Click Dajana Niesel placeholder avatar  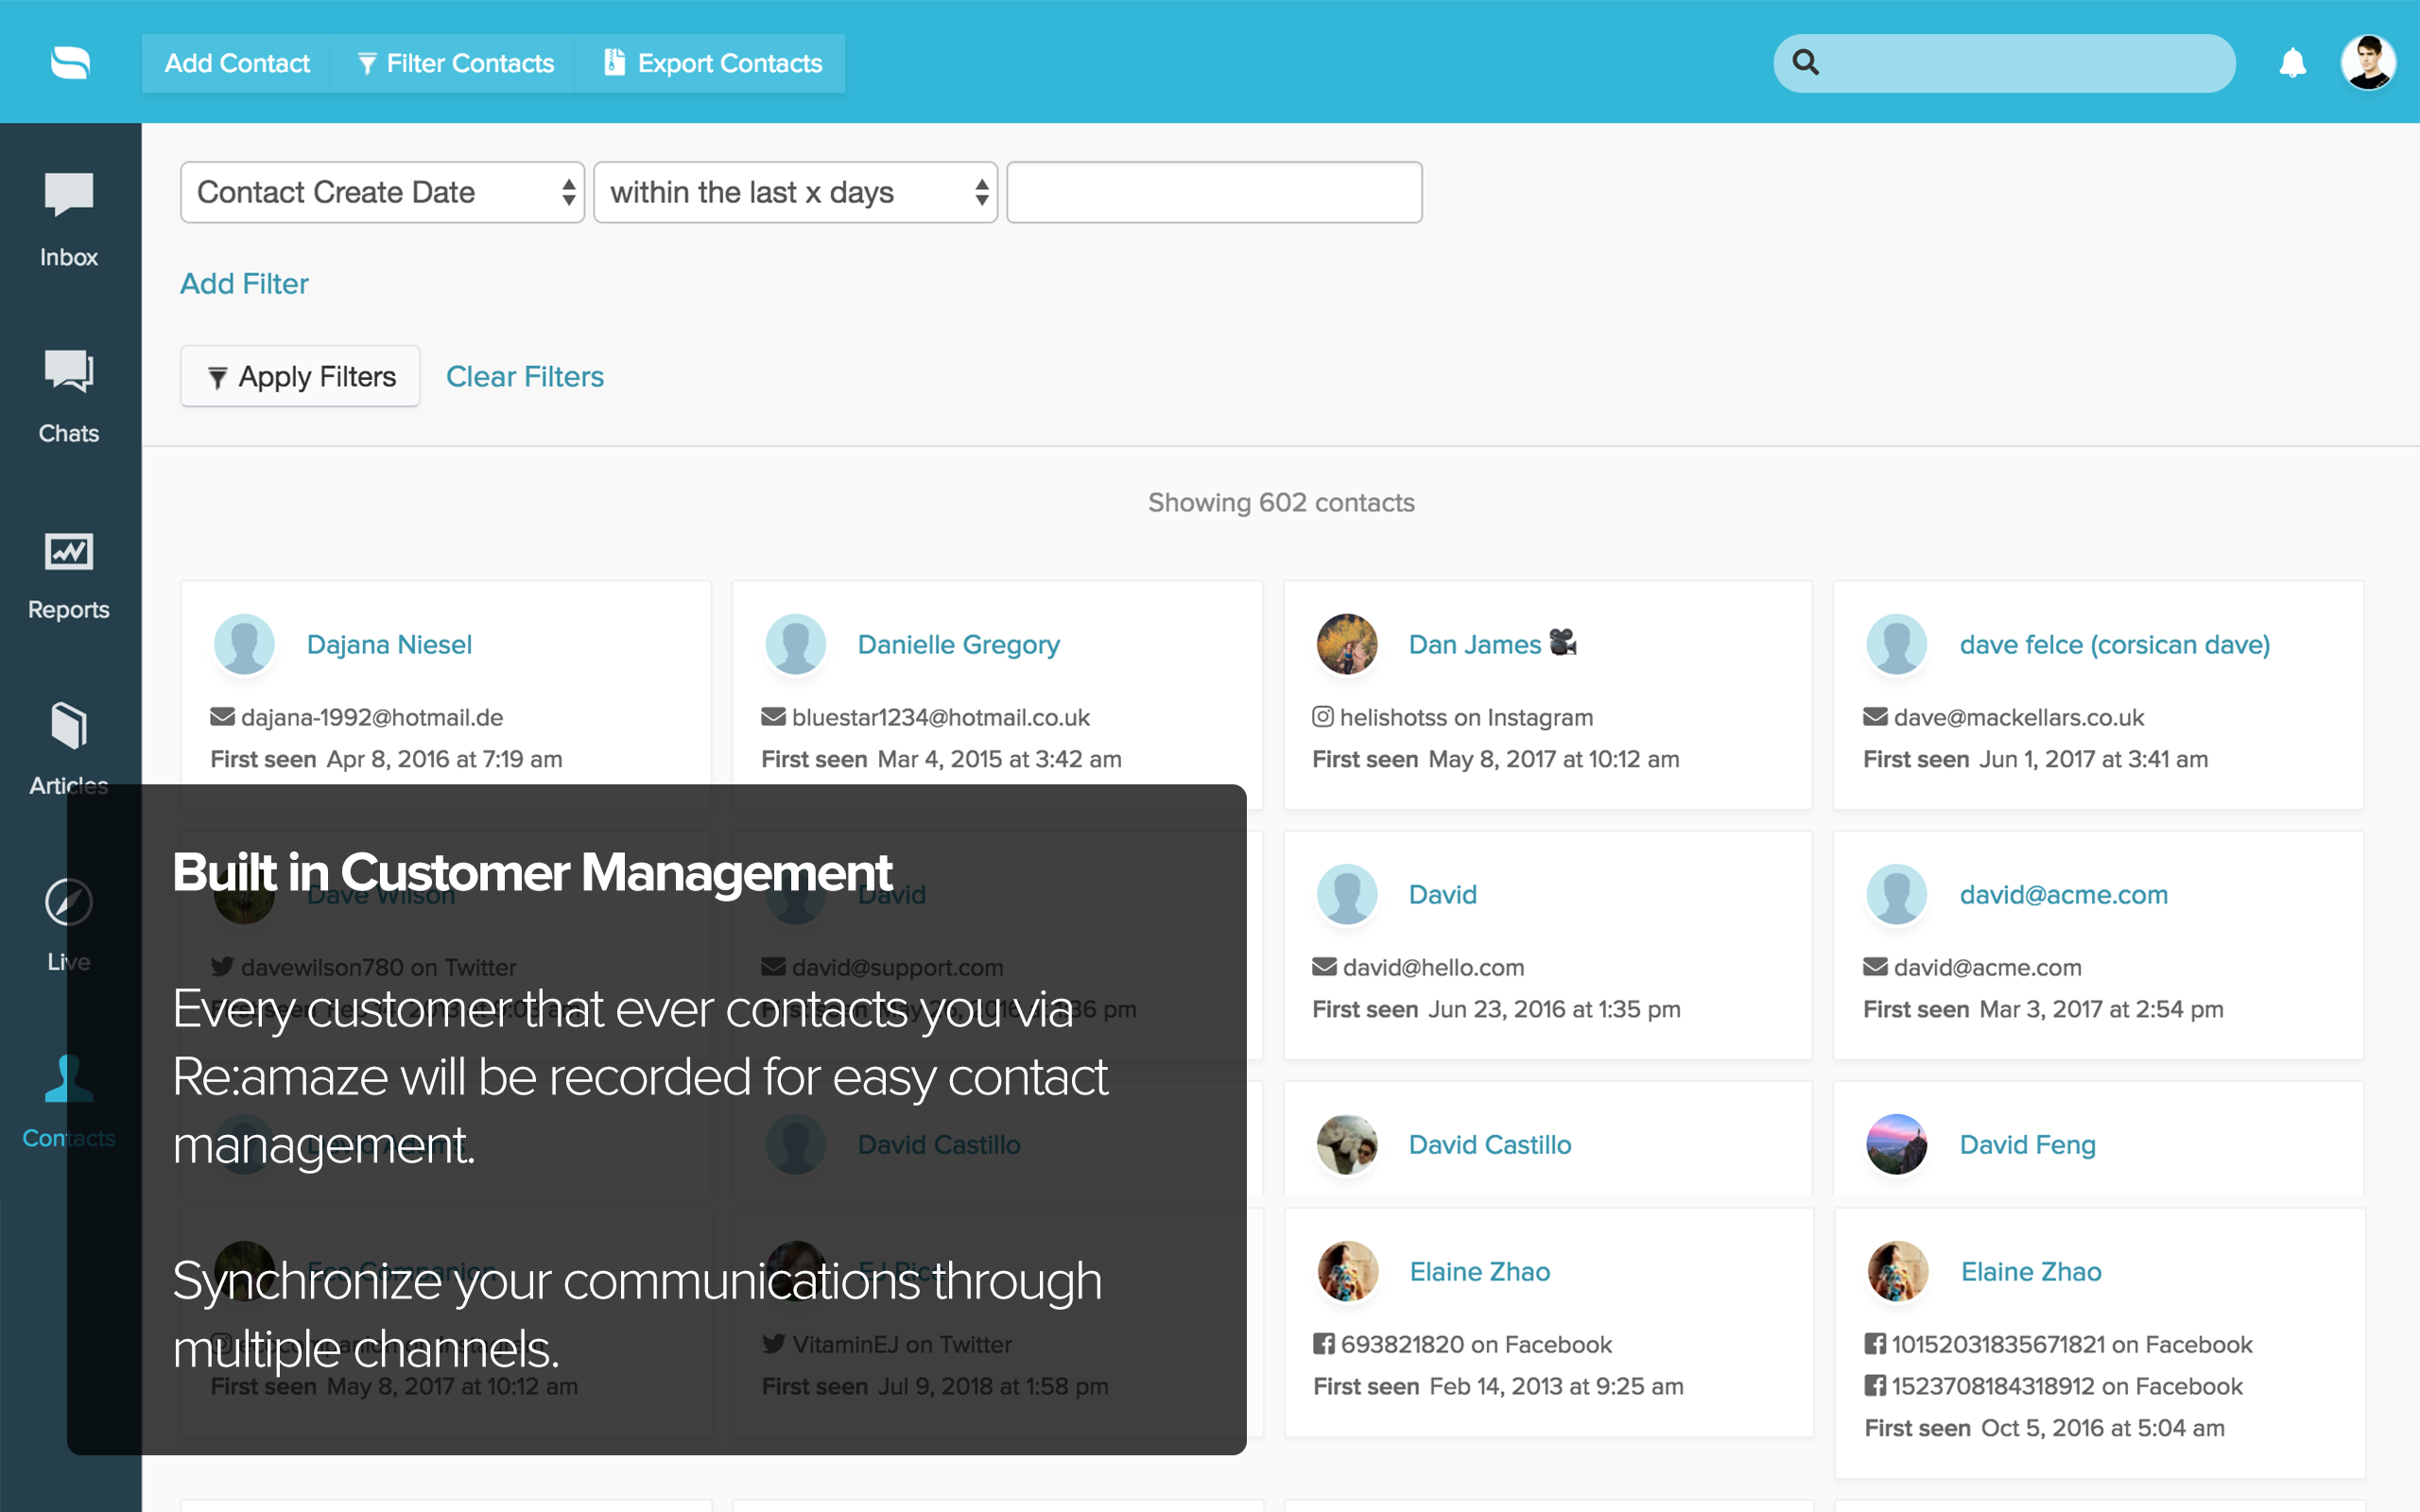coord(244,644)
